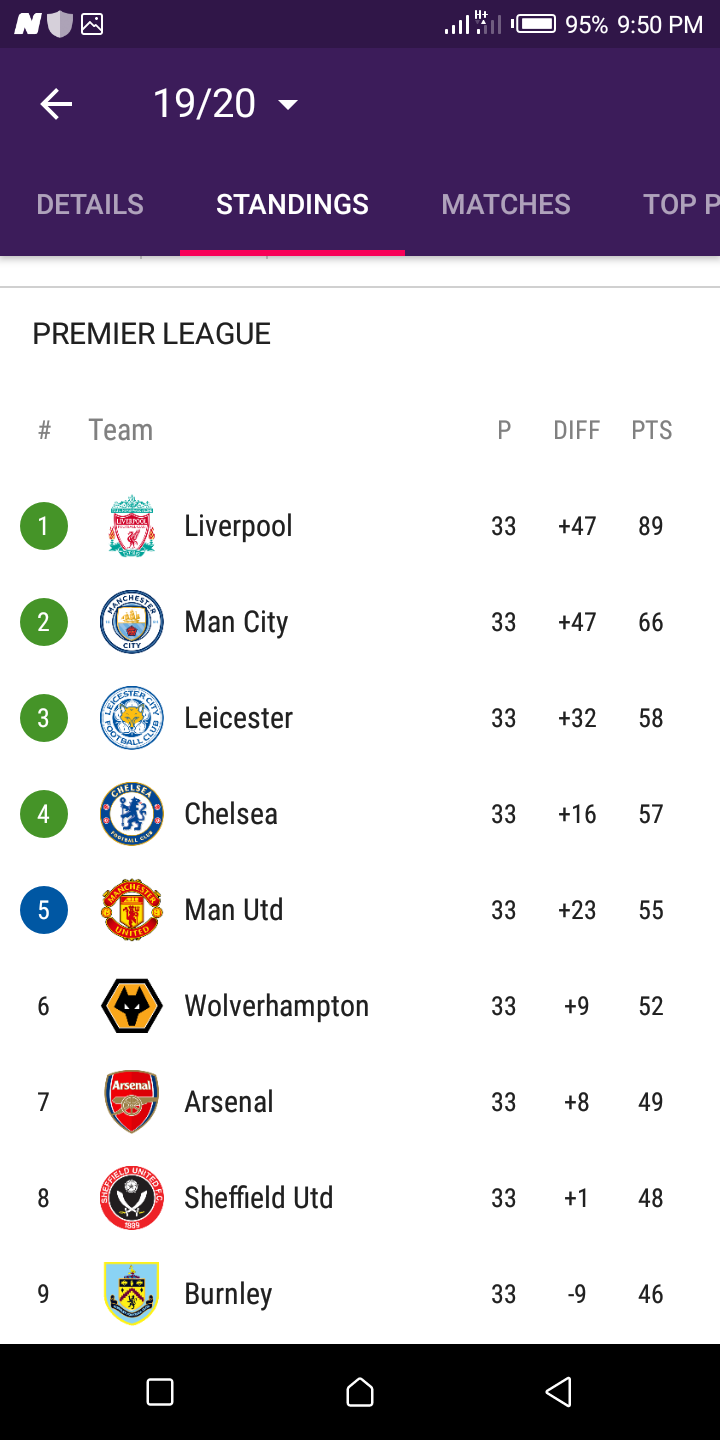Tap the back arrow icon
This screenshot has height=1440, width=720.
56,104
